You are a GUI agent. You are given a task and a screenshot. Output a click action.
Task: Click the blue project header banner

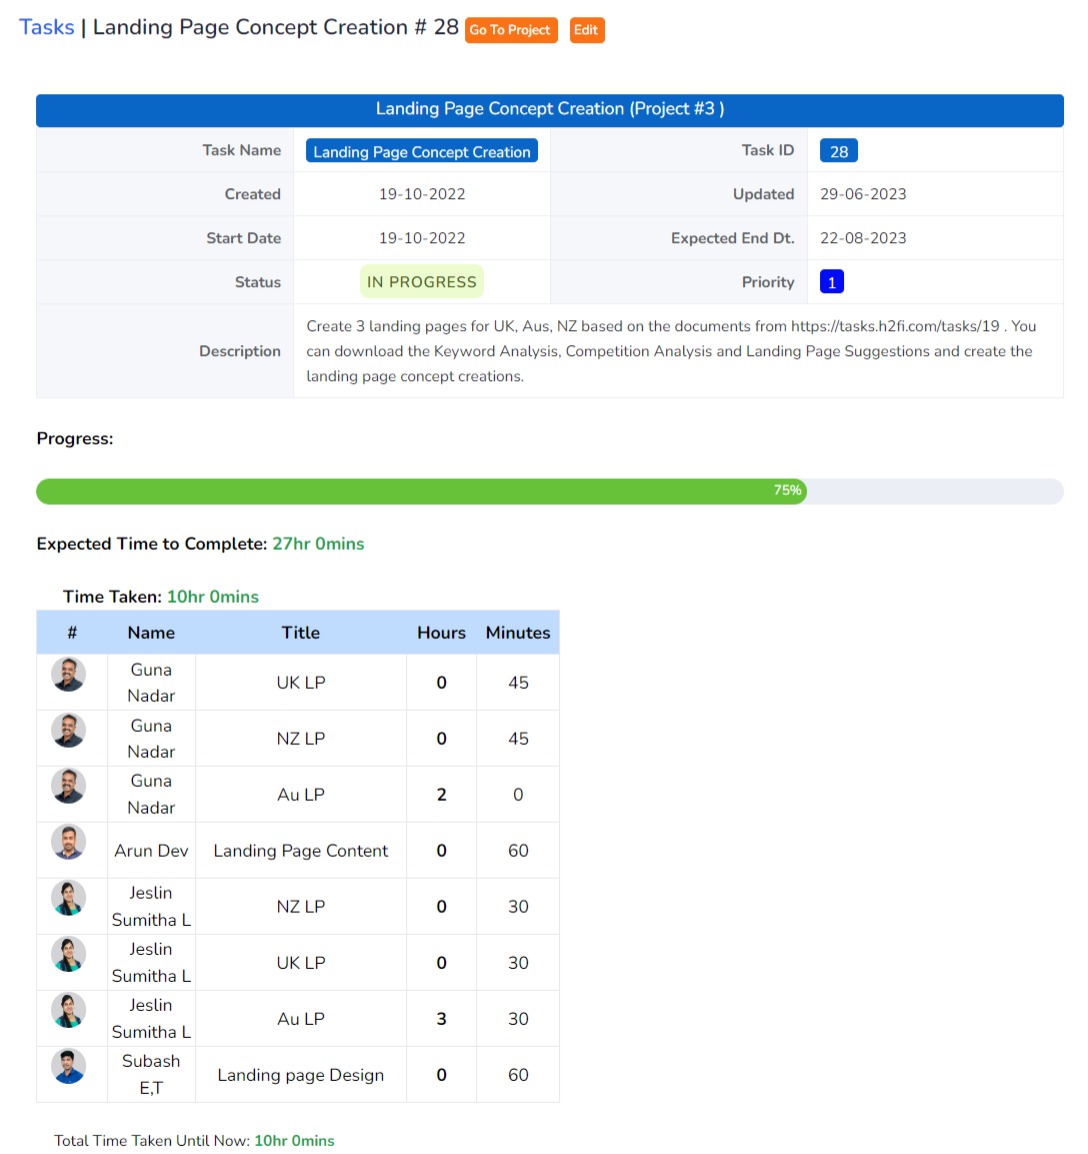click(x=549, y=110)
